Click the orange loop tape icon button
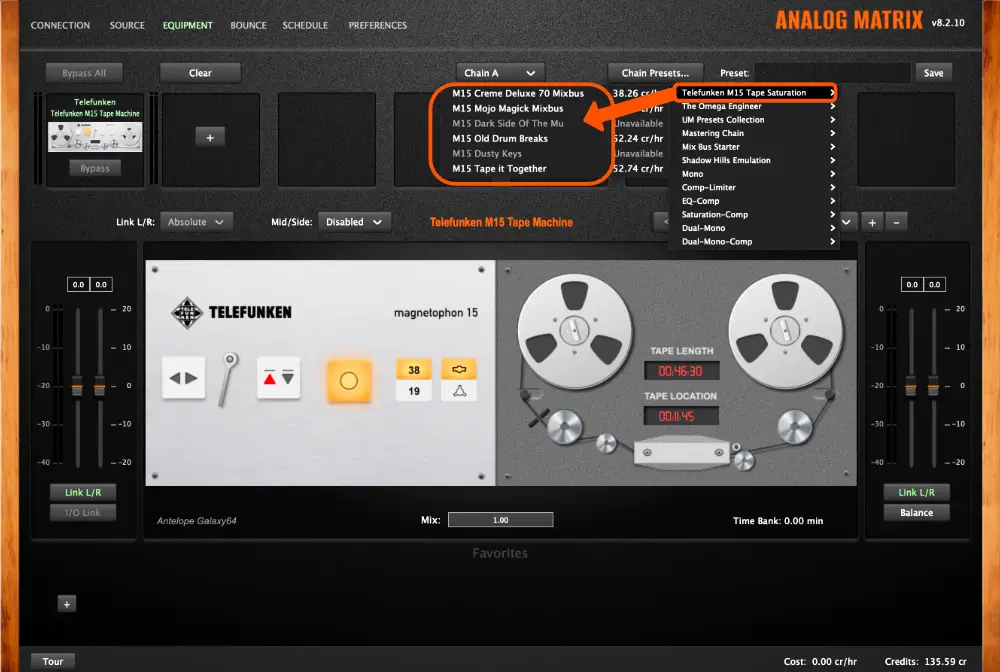1000x672 pixels. [x=459, y=370]
